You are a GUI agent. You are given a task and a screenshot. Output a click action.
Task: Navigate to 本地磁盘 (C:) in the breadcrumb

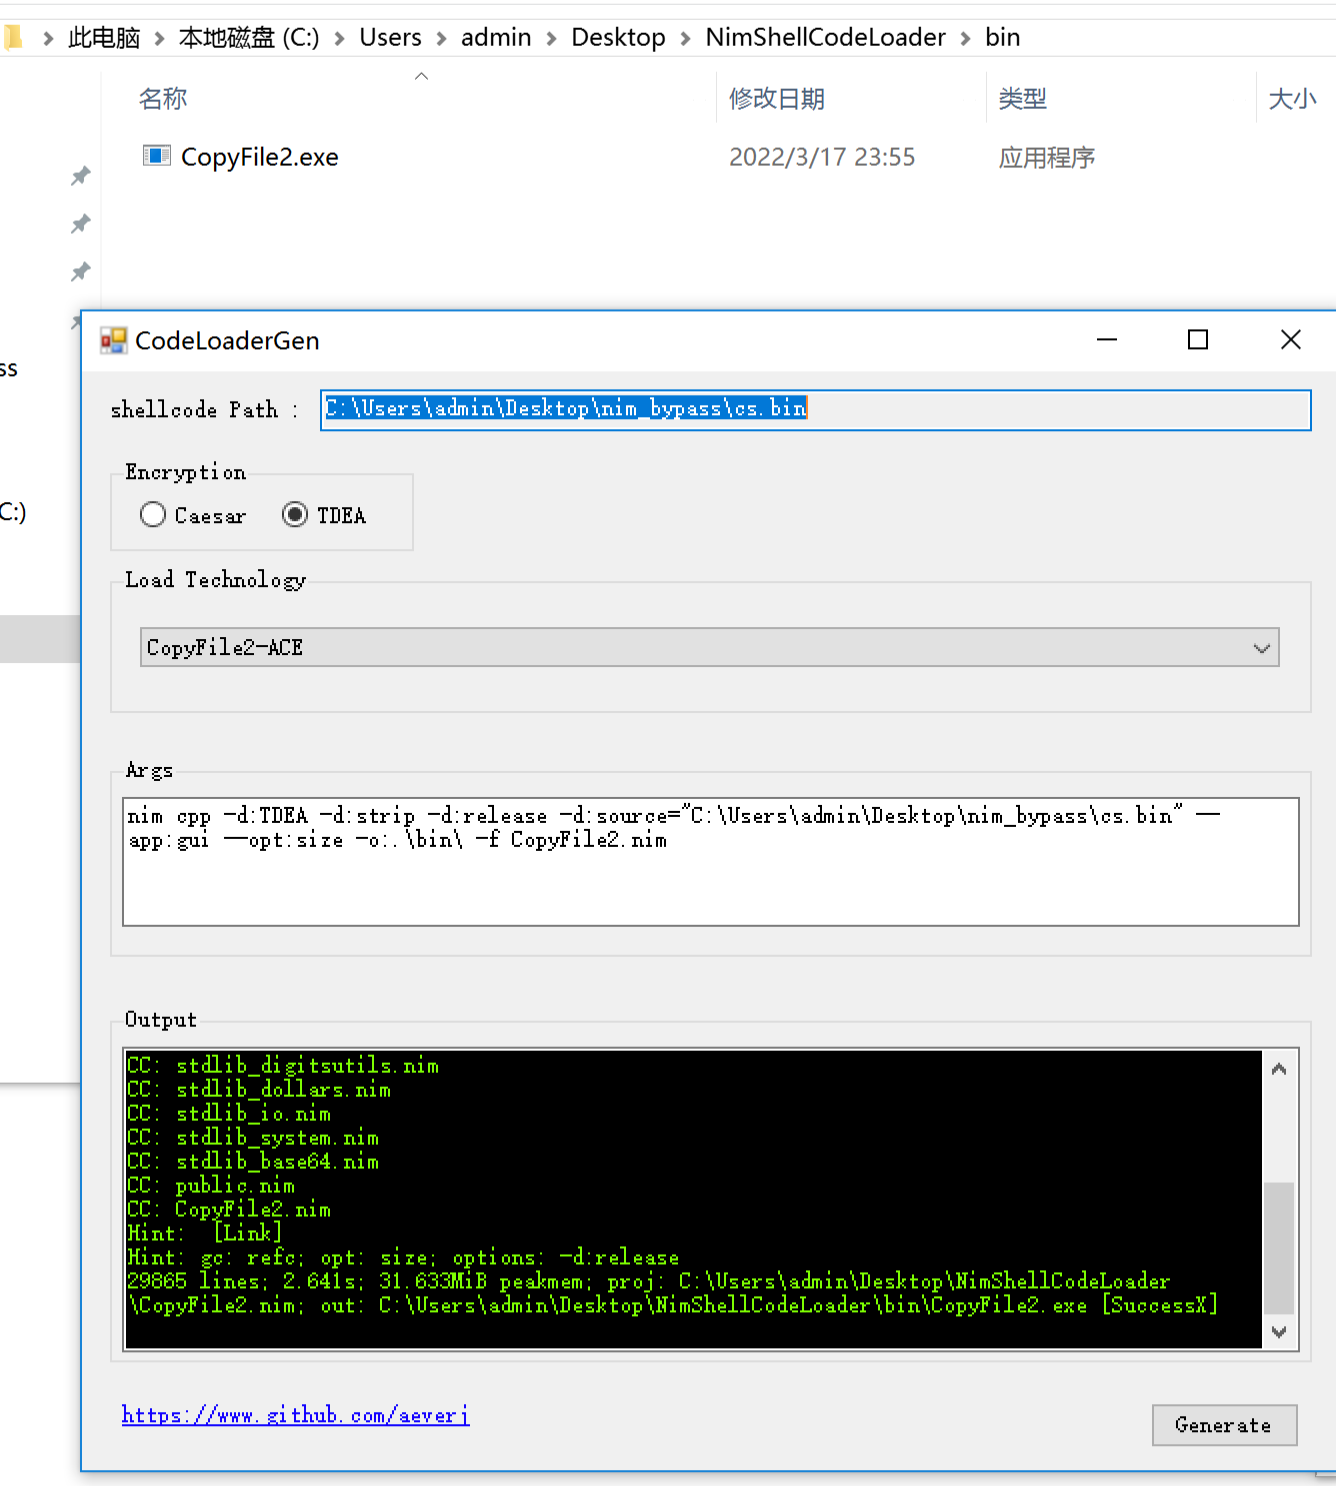click(x=249, y=38)
